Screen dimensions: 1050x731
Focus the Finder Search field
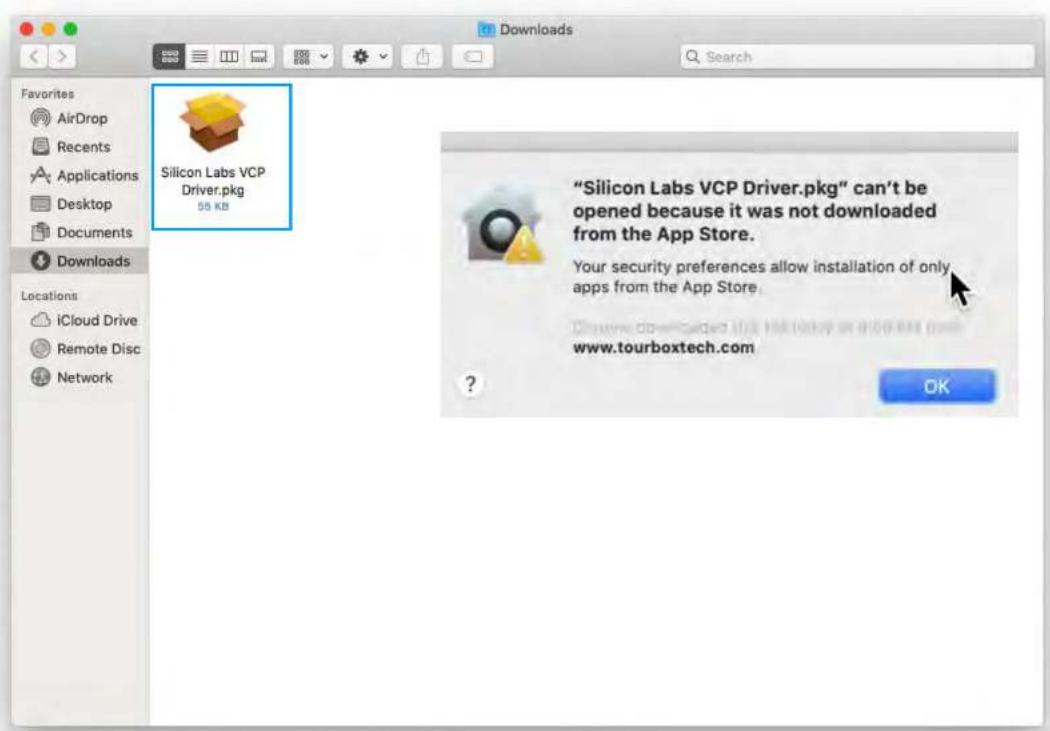[857, 57]
